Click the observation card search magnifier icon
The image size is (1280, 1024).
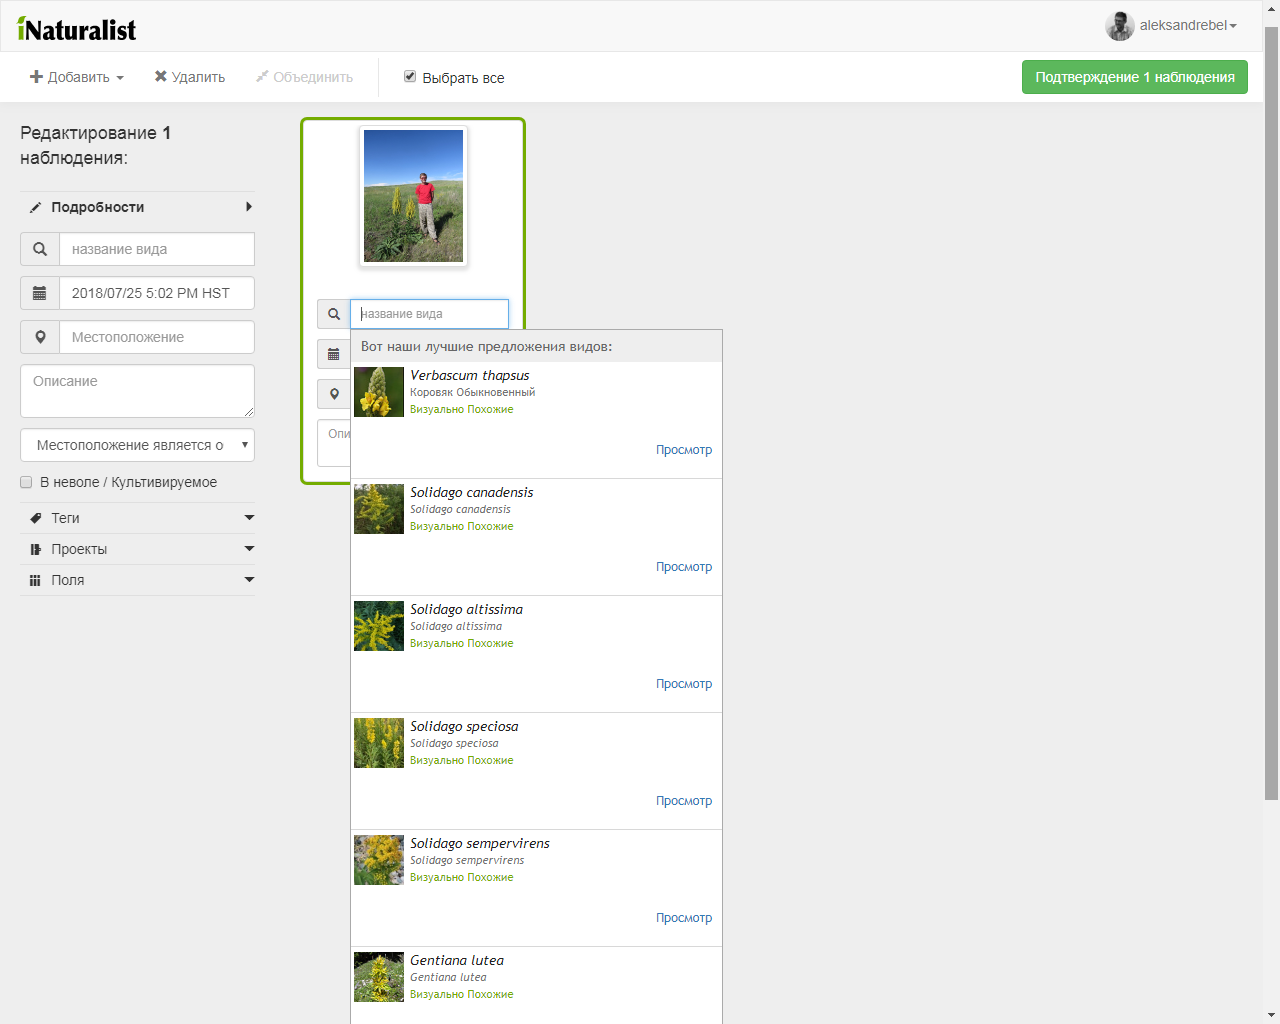click(x=334, y=314)
